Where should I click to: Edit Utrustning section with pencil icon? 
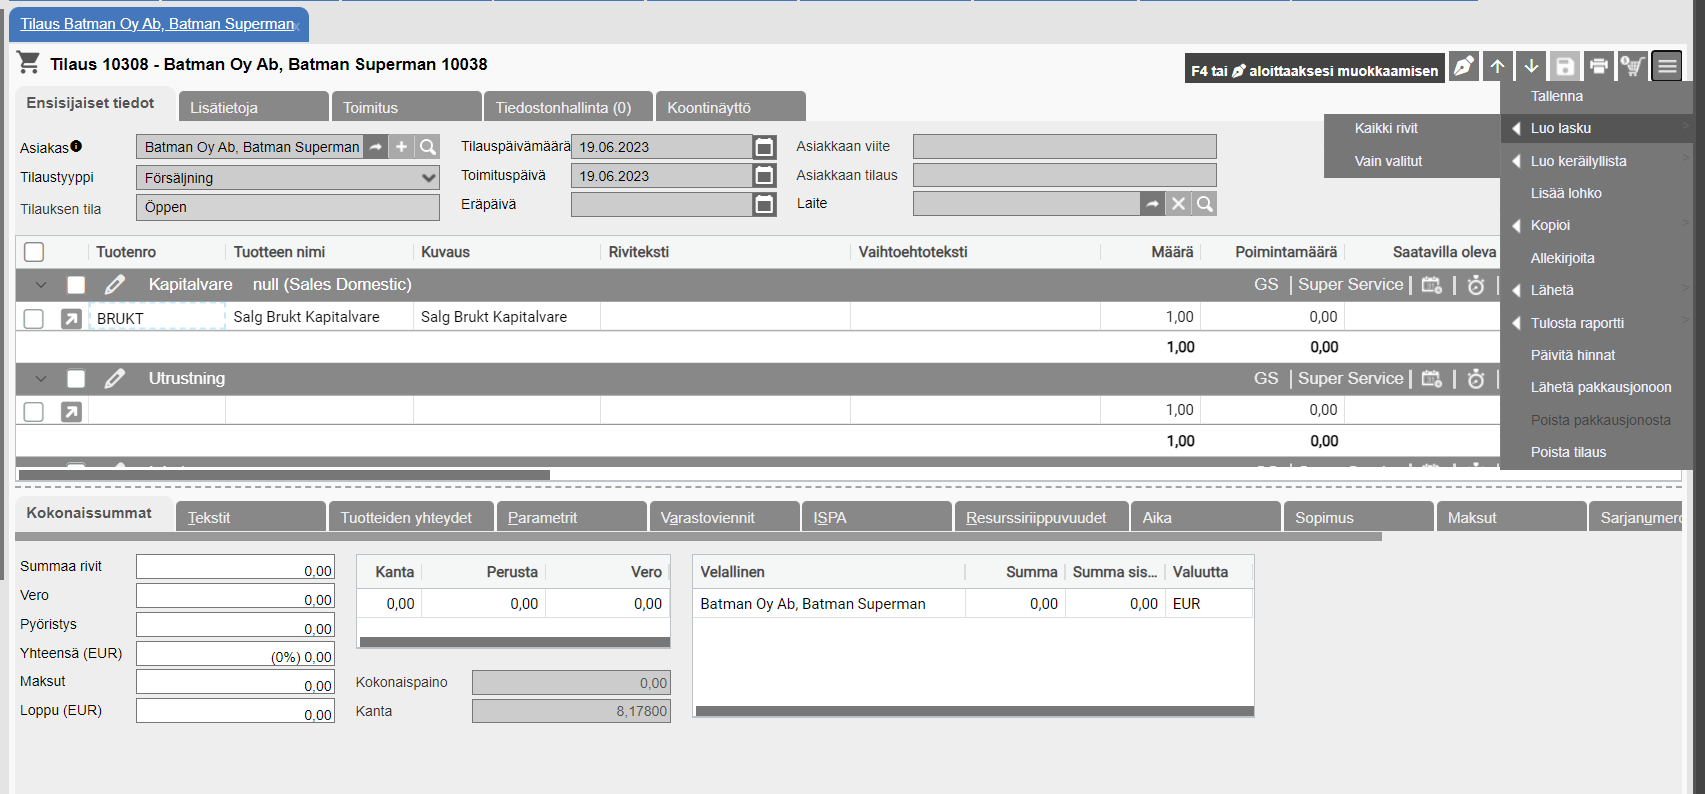click(115, 379)
